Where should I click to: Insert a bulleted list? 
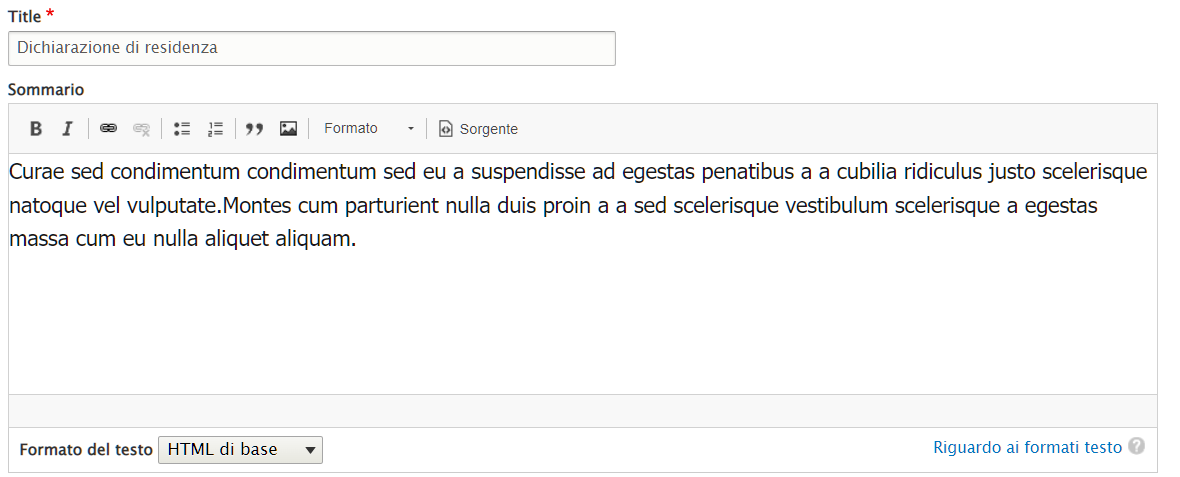(182, 129)
